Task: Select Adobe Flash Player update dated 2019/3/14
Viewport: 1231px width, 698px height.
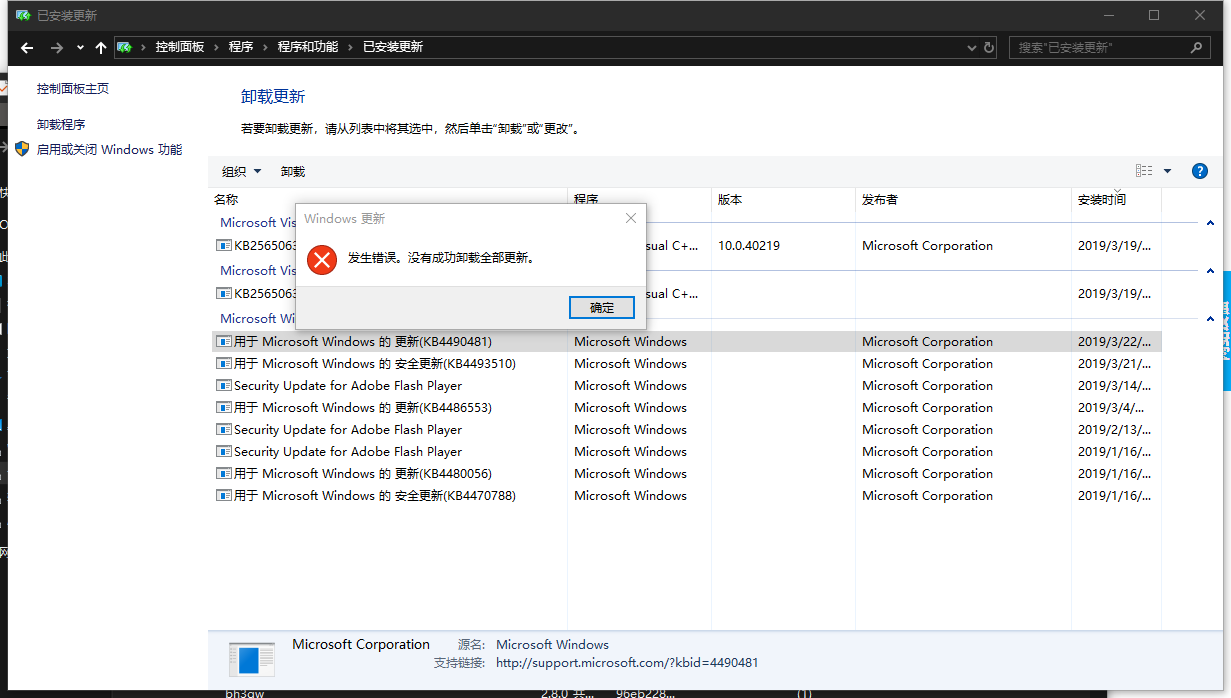Action: tap(687, 385)
